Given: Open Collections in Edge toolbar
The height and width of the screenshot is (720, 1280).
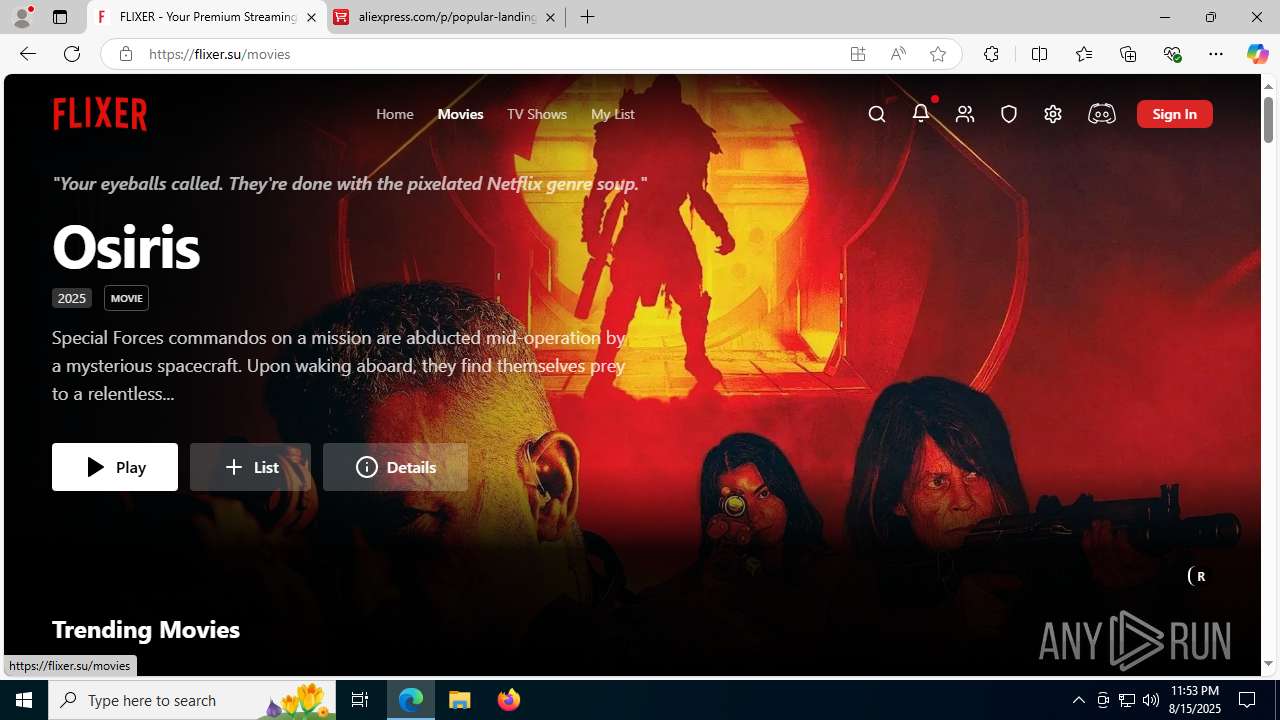Looking at the screenshot, I should coord(1128,54).
